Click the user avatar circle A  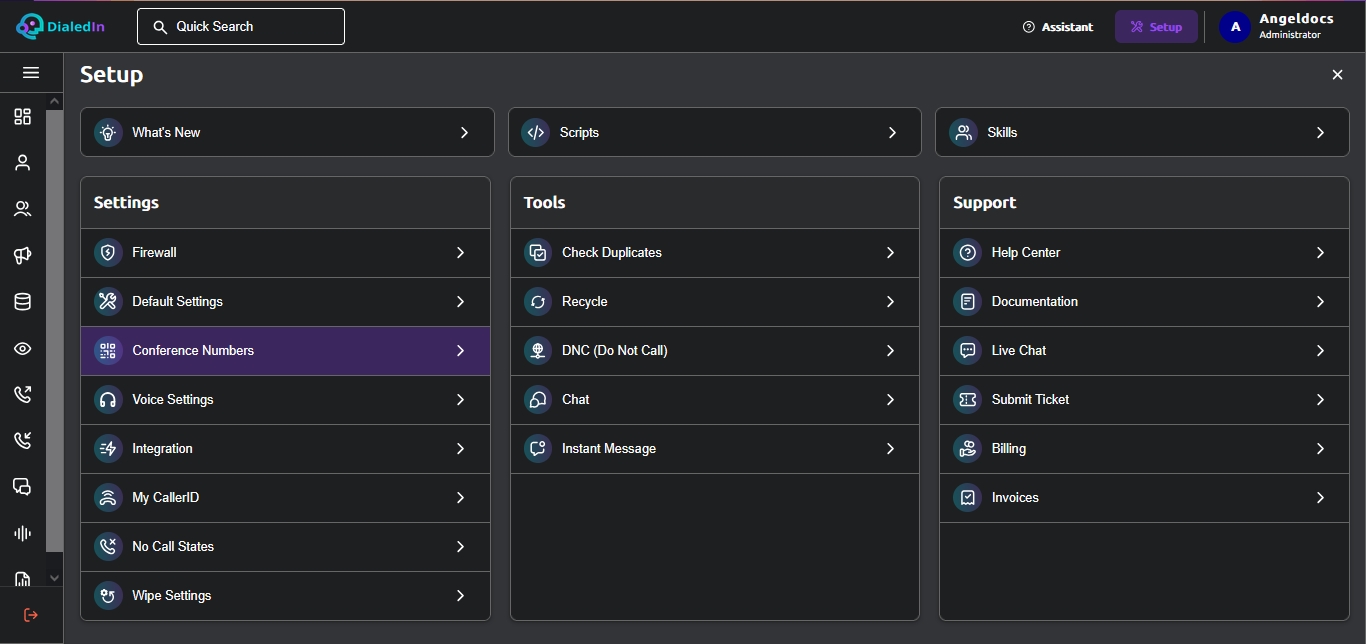[1235, 27]
